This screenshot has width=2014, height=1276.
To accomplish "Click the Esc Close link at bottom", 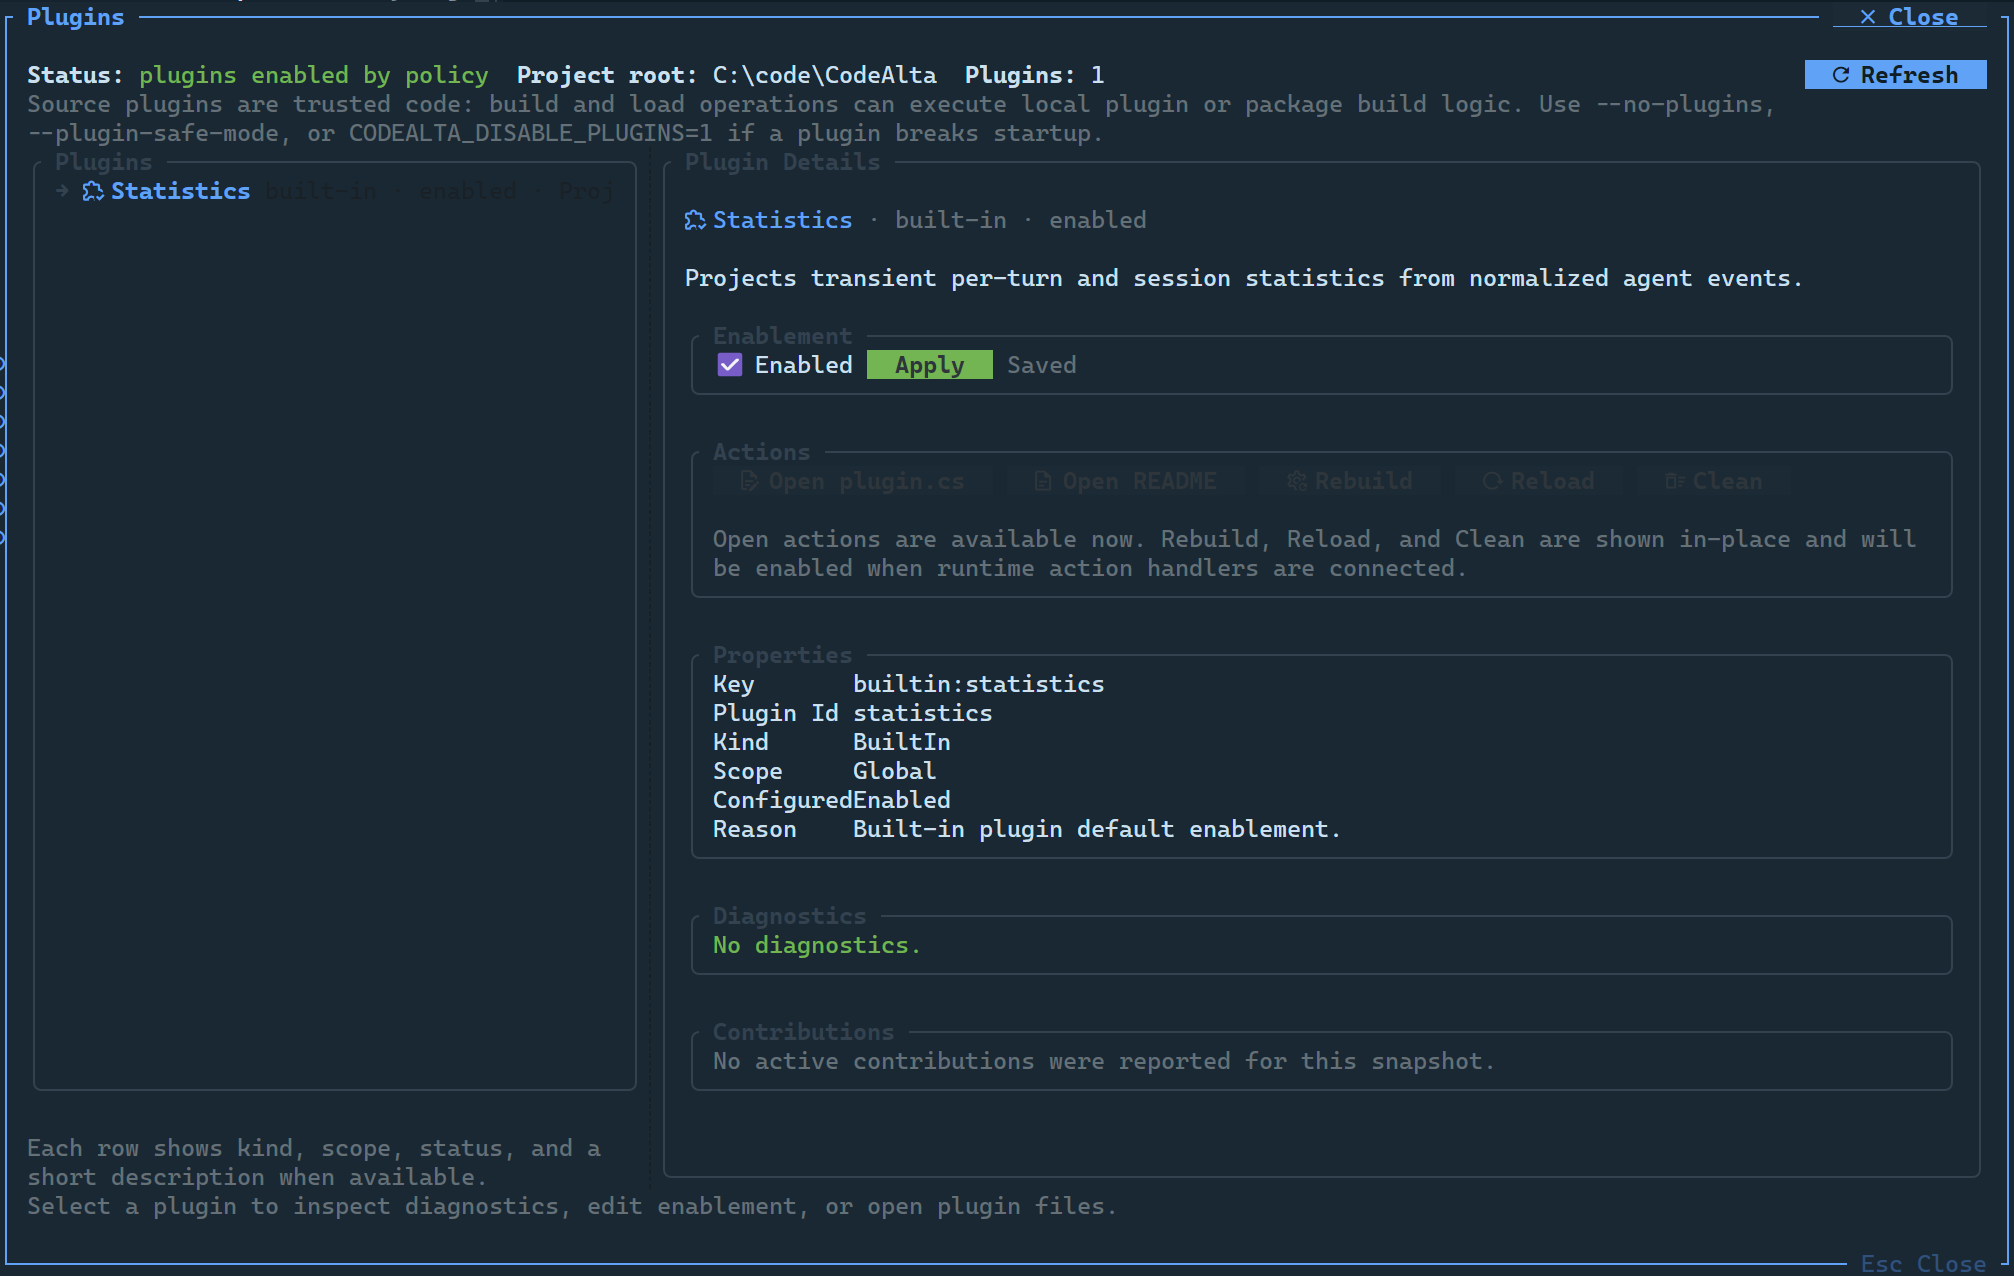I will click(1923, 1263).
